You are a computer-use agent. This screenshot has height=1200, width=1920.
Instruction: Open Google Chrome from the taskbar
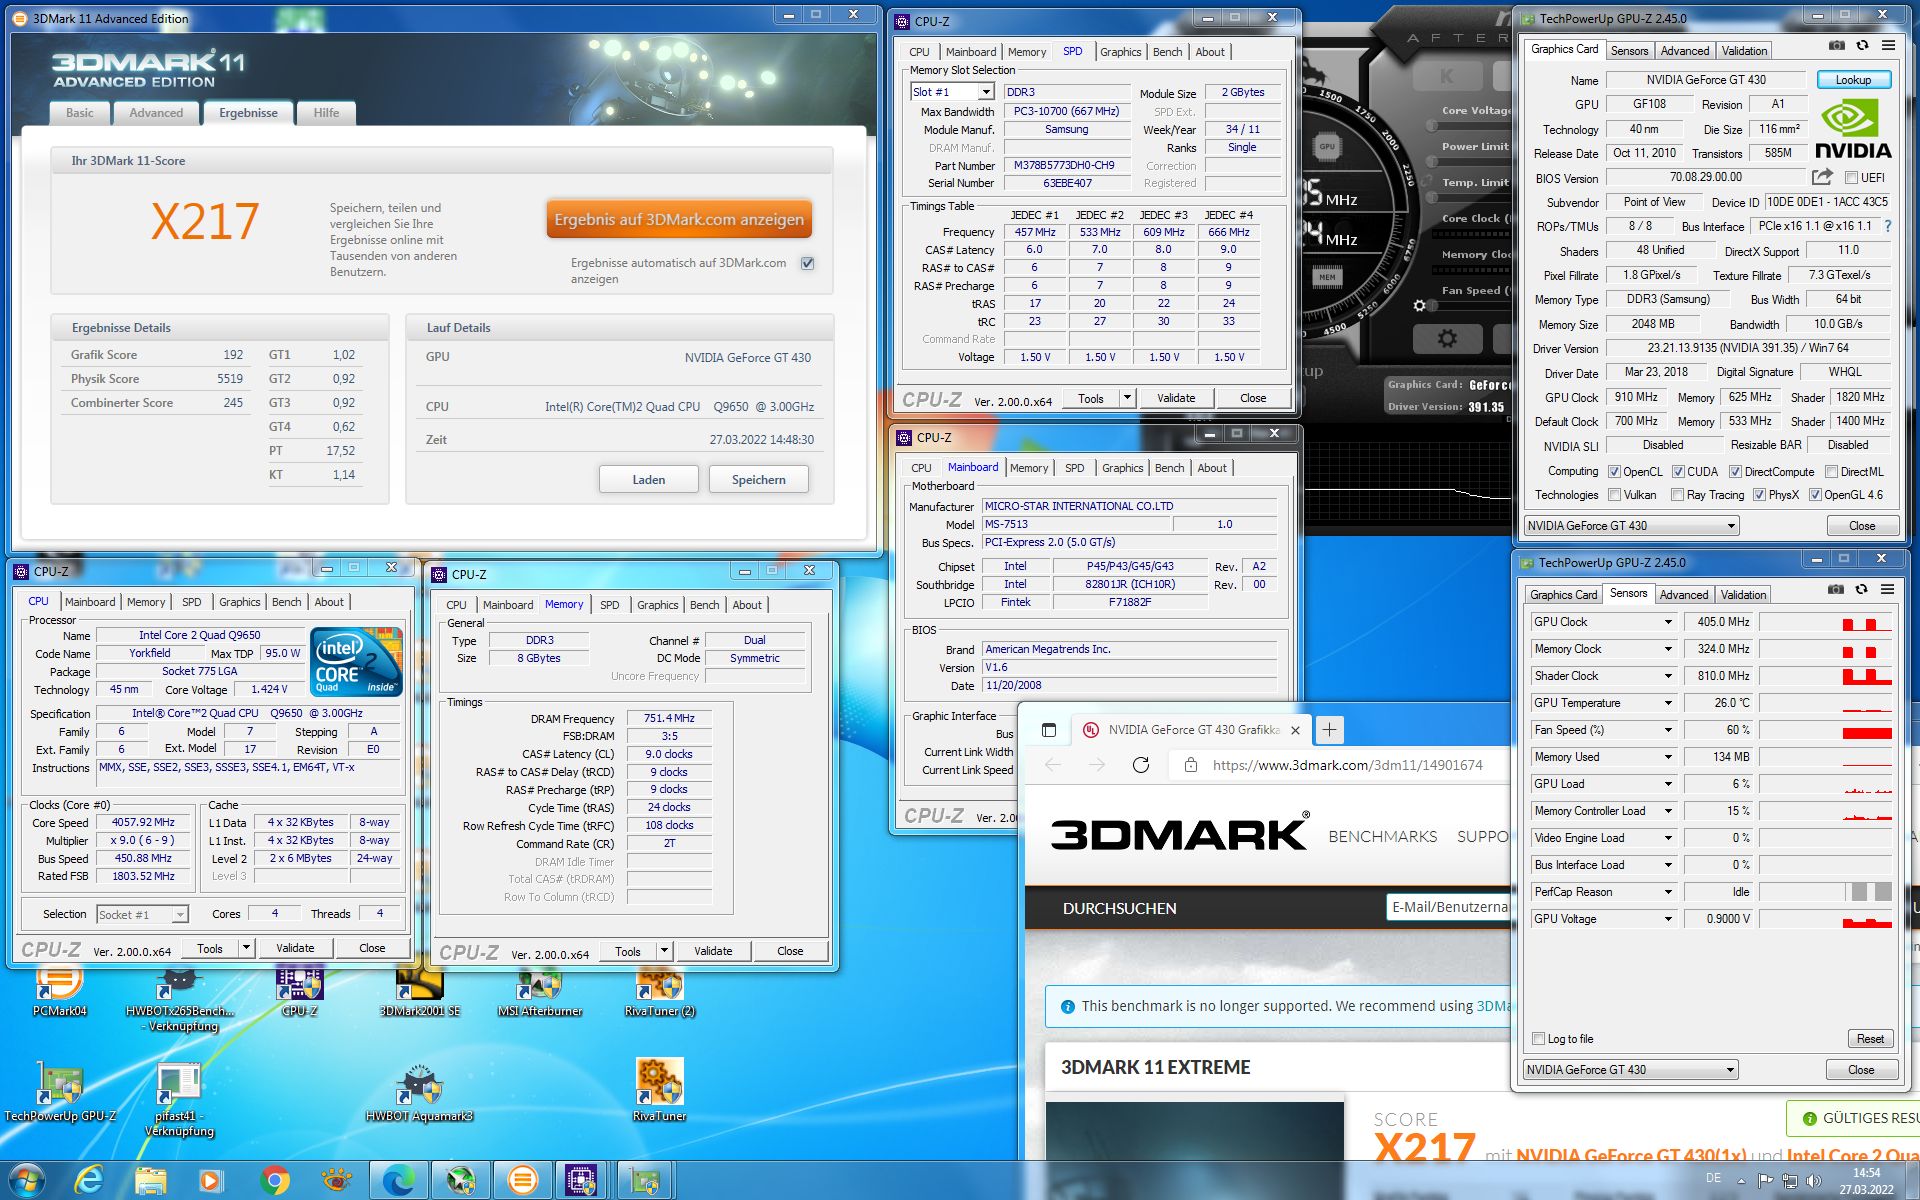tap(274, 1181)
